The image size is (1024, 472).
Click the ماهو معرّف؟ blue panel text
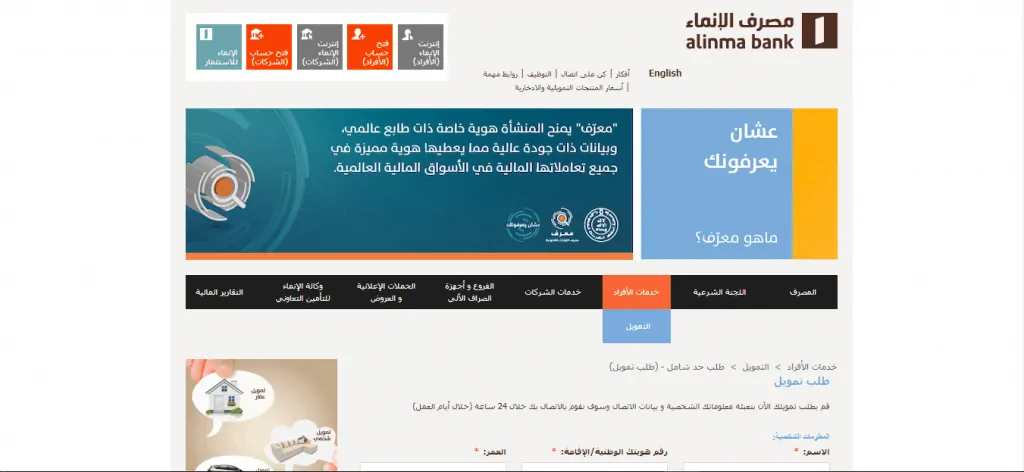pos(737,238)
